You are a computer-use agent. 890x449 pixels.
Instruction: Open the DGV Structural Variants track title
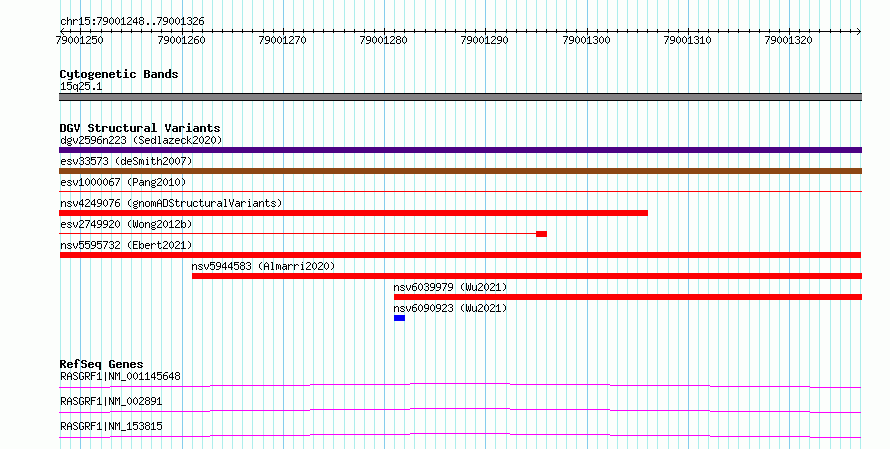(x=140, y=128)
